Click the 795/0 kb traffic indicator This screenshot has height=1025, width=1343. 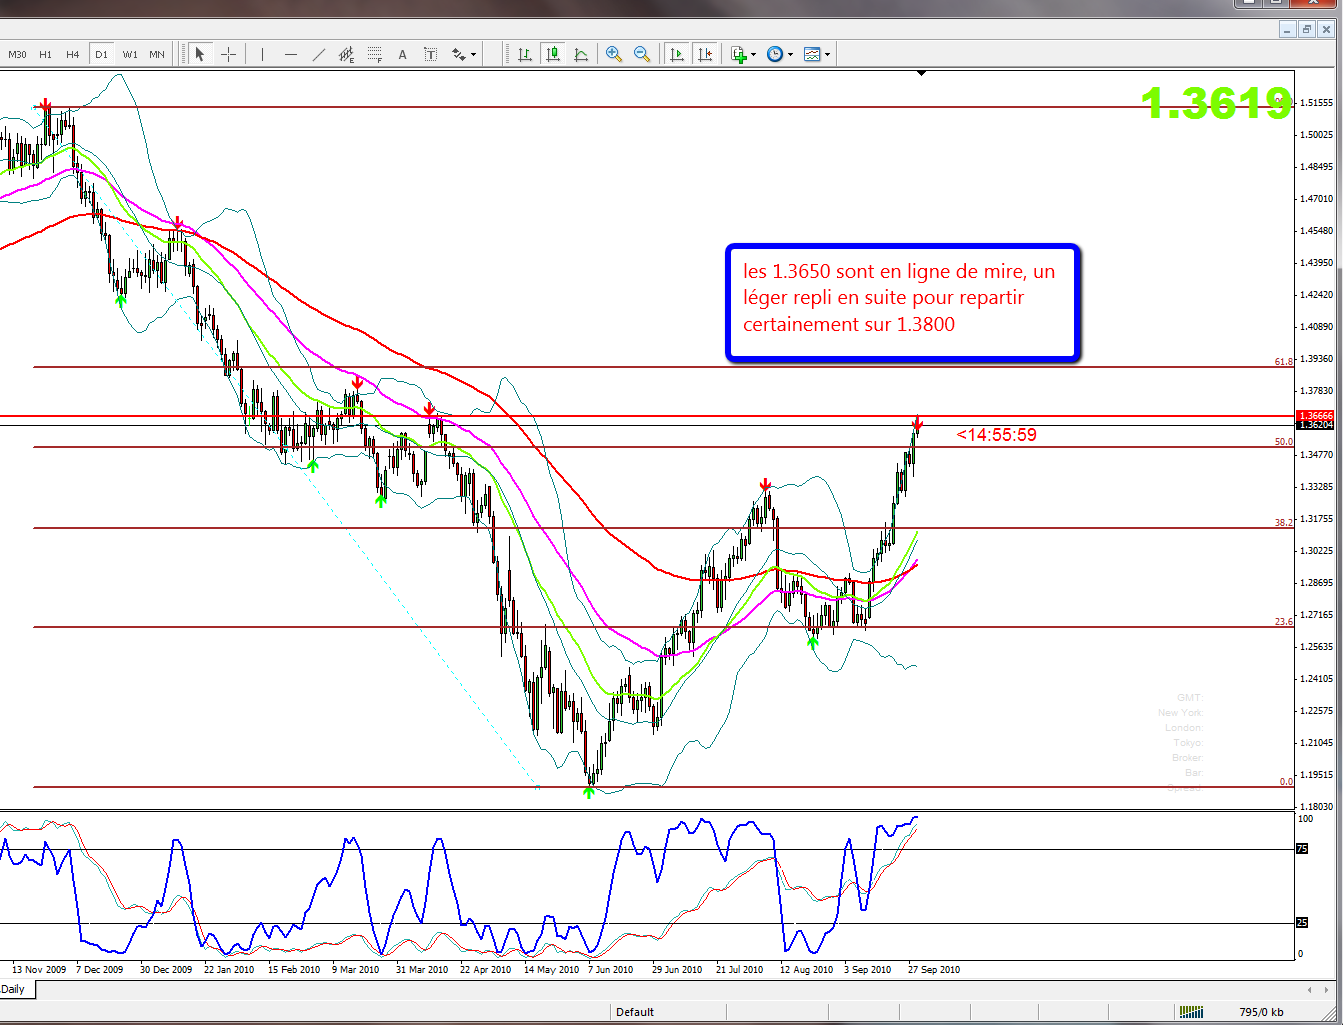(1261, 1012)
